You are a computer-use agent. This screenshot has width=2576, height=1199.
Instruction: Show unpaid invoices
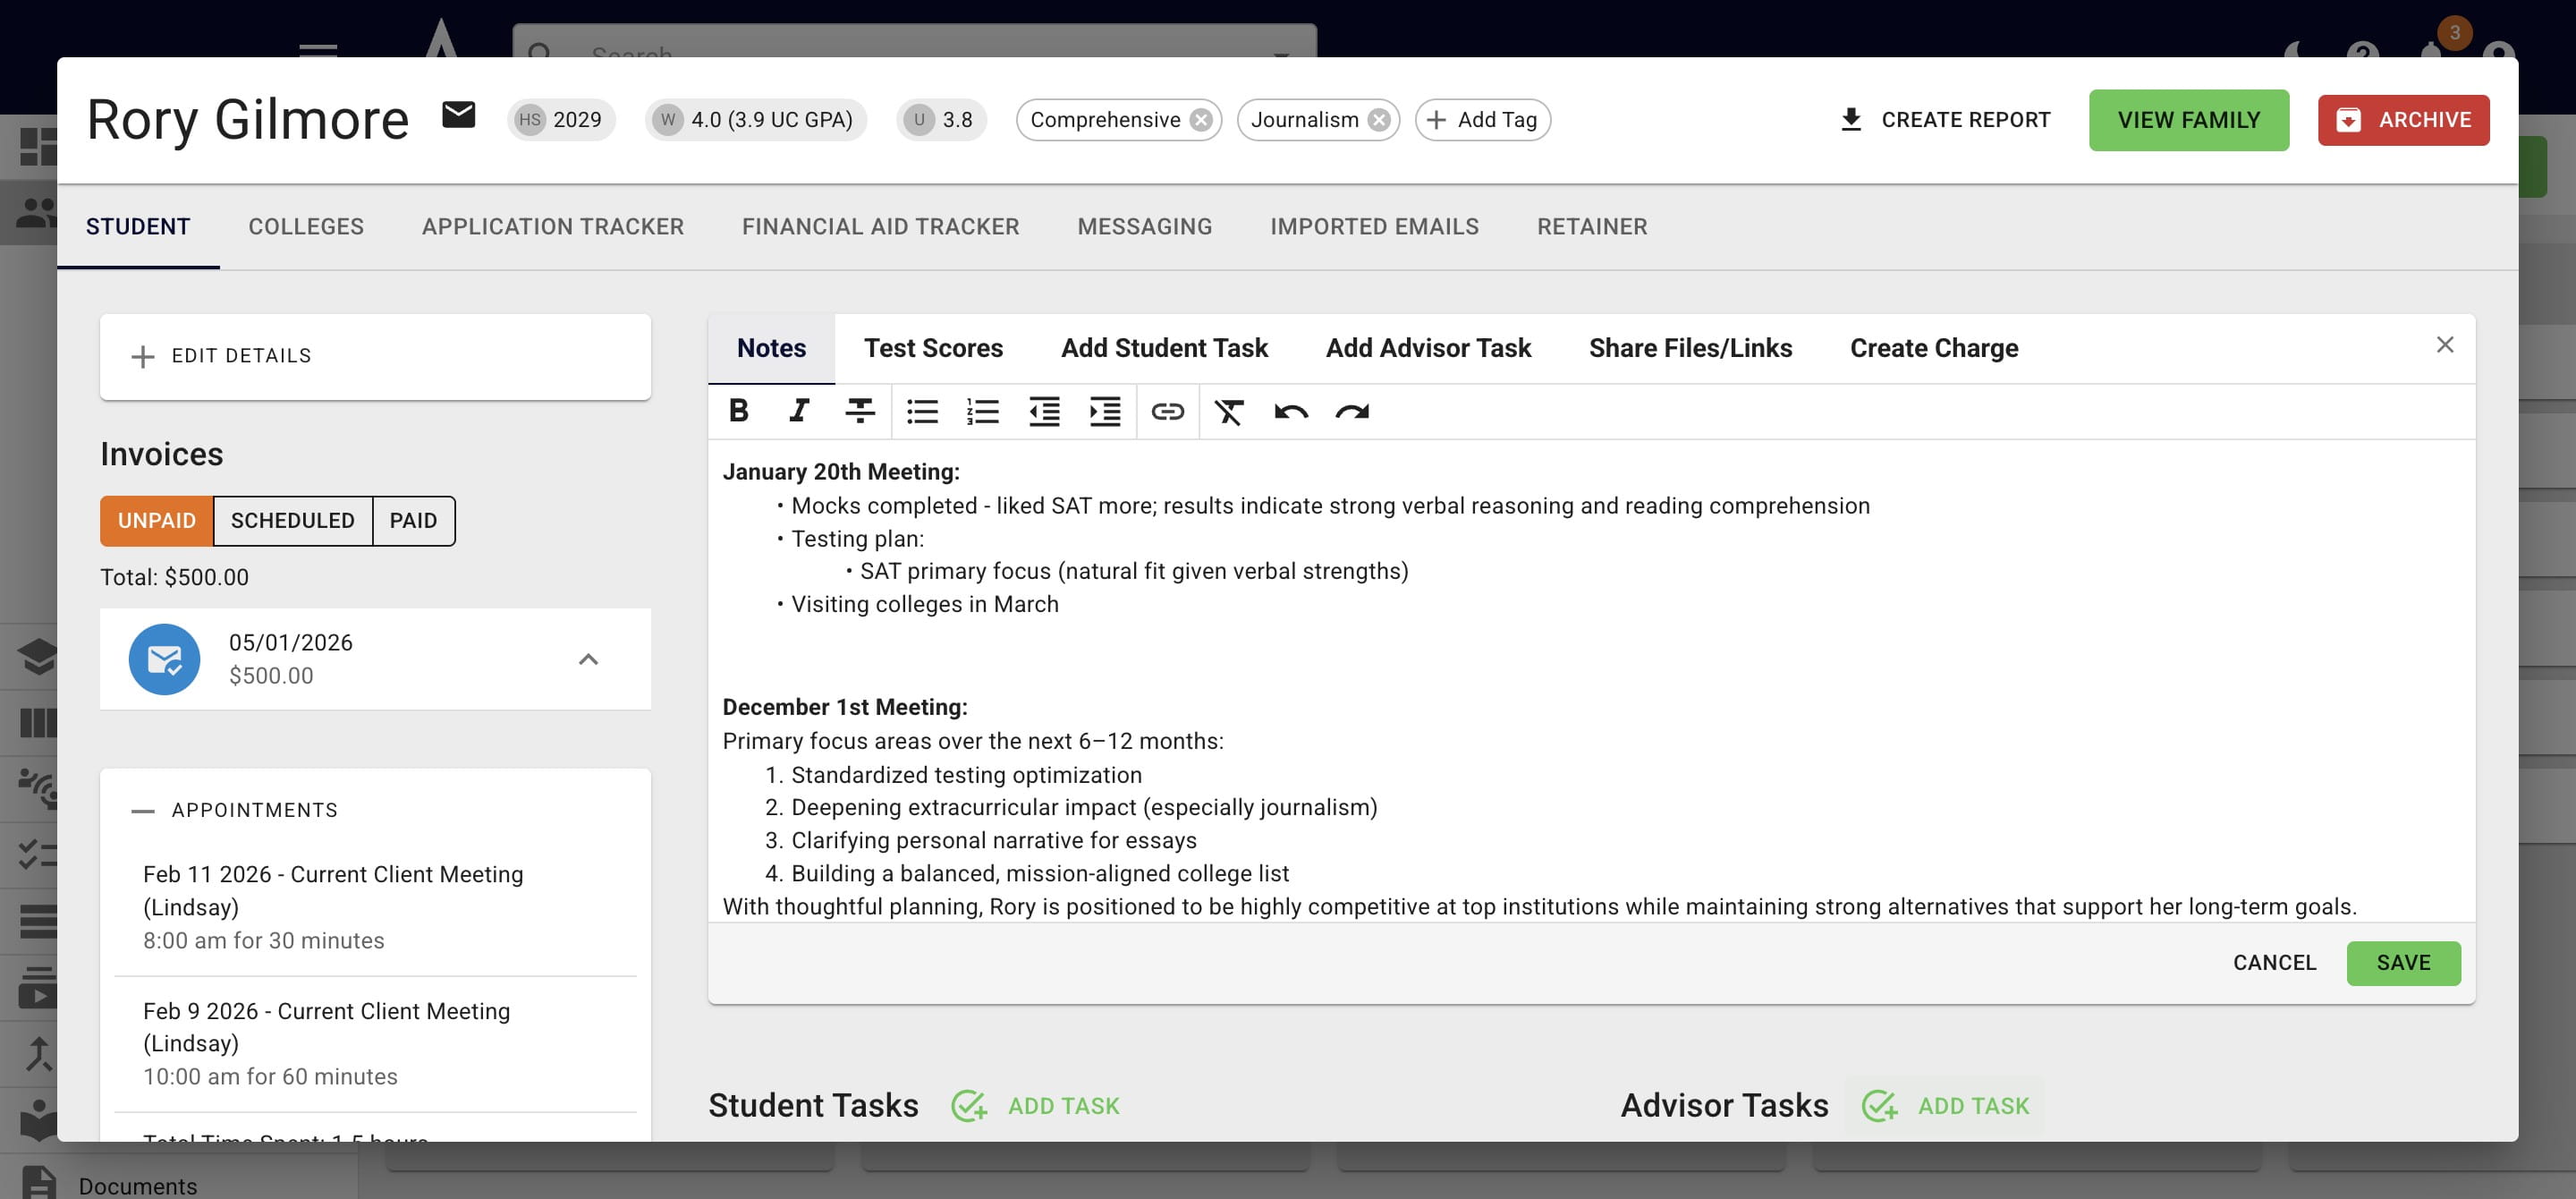tap(157, 521)
